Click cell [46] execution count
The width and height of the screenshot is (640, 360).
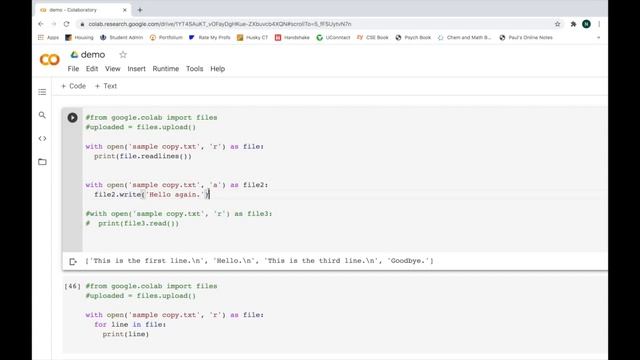click(x=72, y=286)
